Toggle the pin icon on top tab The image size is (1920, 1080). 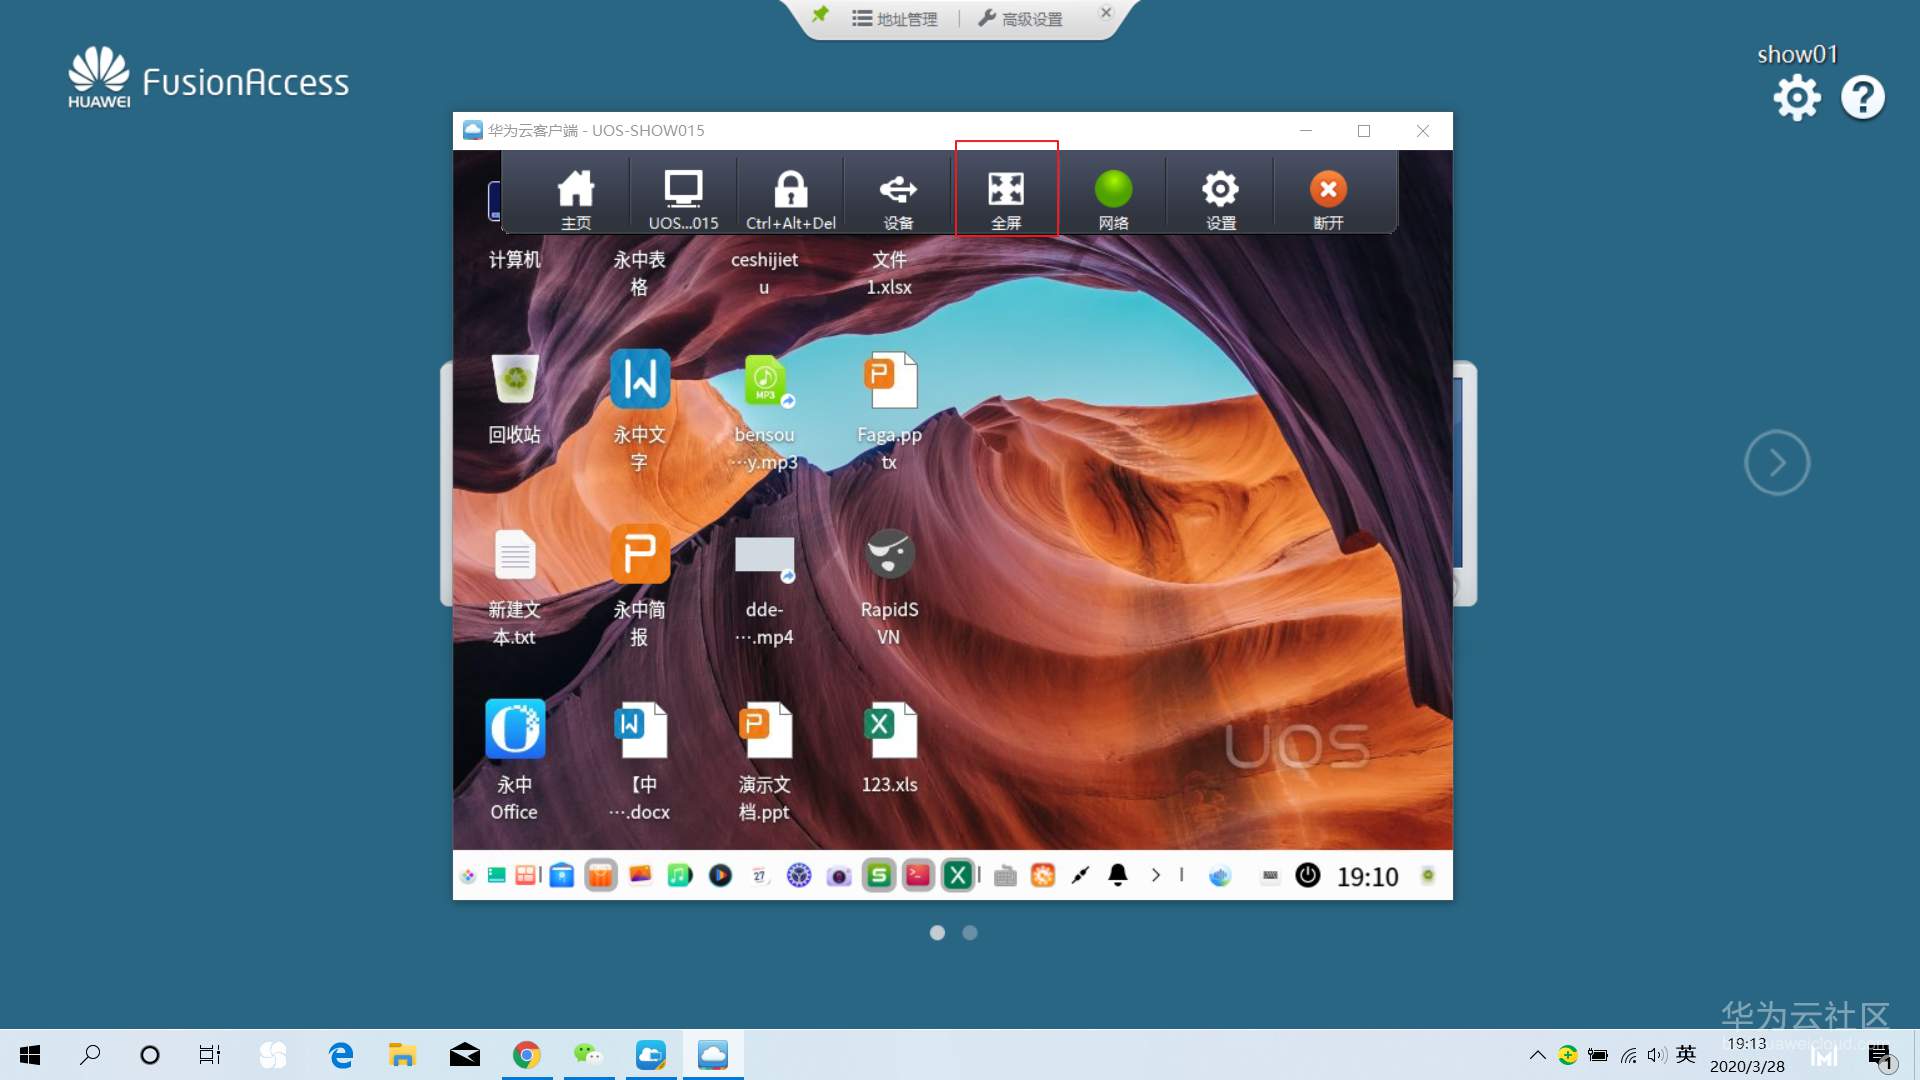point(820,15)
